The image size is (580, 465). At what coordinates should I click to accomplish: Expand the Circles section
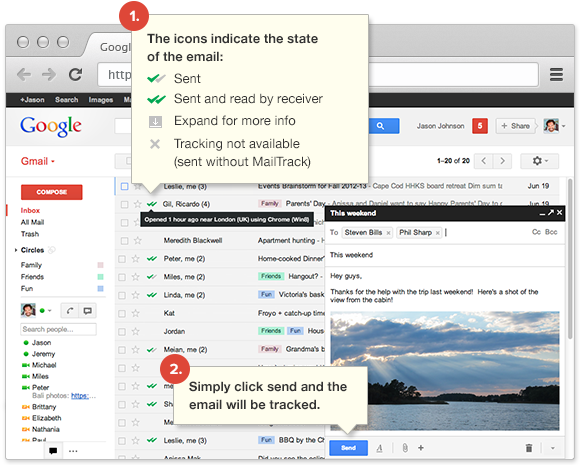pyautogui.click(x=16, y=250)
